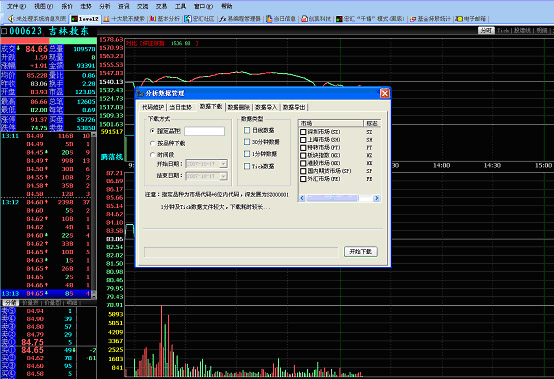
Task: Select the level2 toolbar item
Action: [x=85, y=19]
